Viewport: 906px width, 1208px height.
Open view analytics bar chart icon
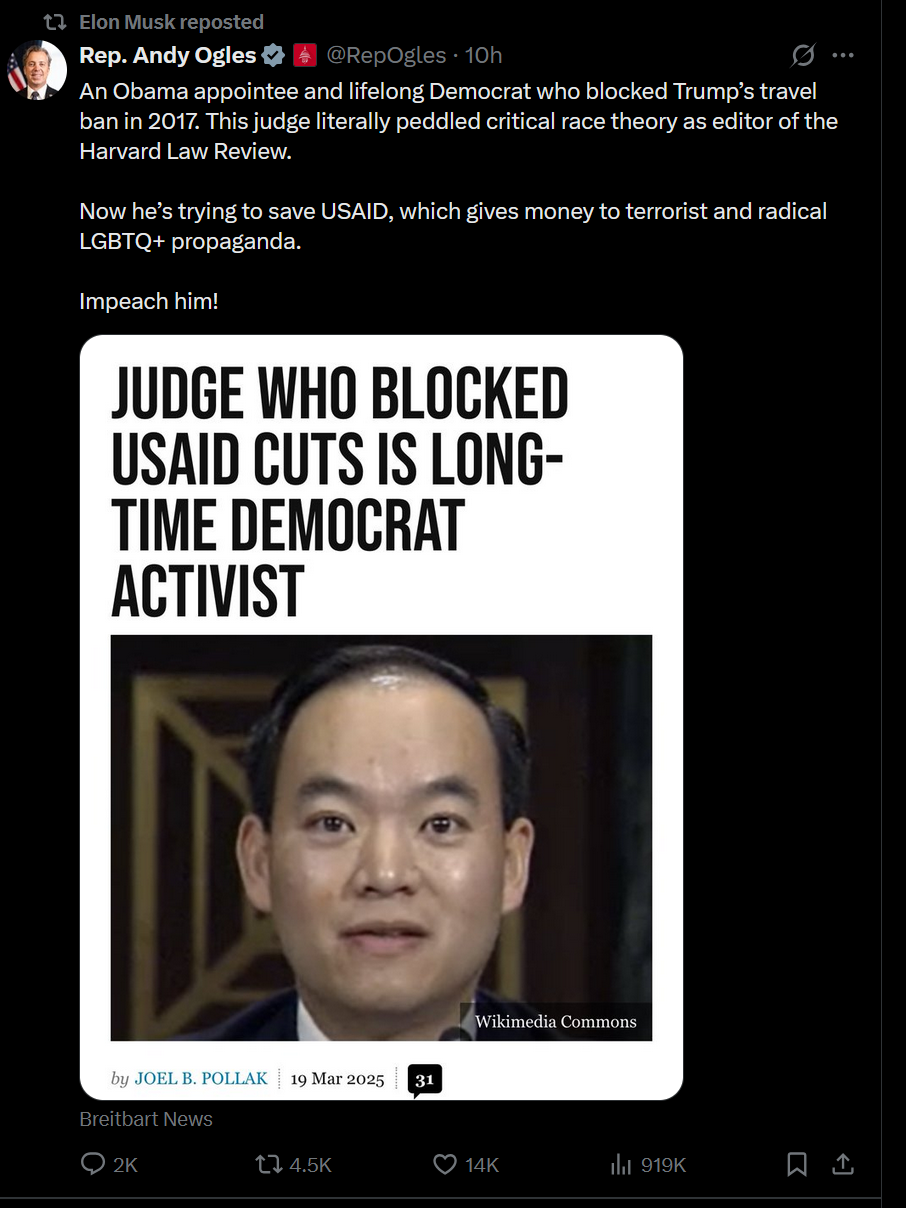(x=621, y=1164)
